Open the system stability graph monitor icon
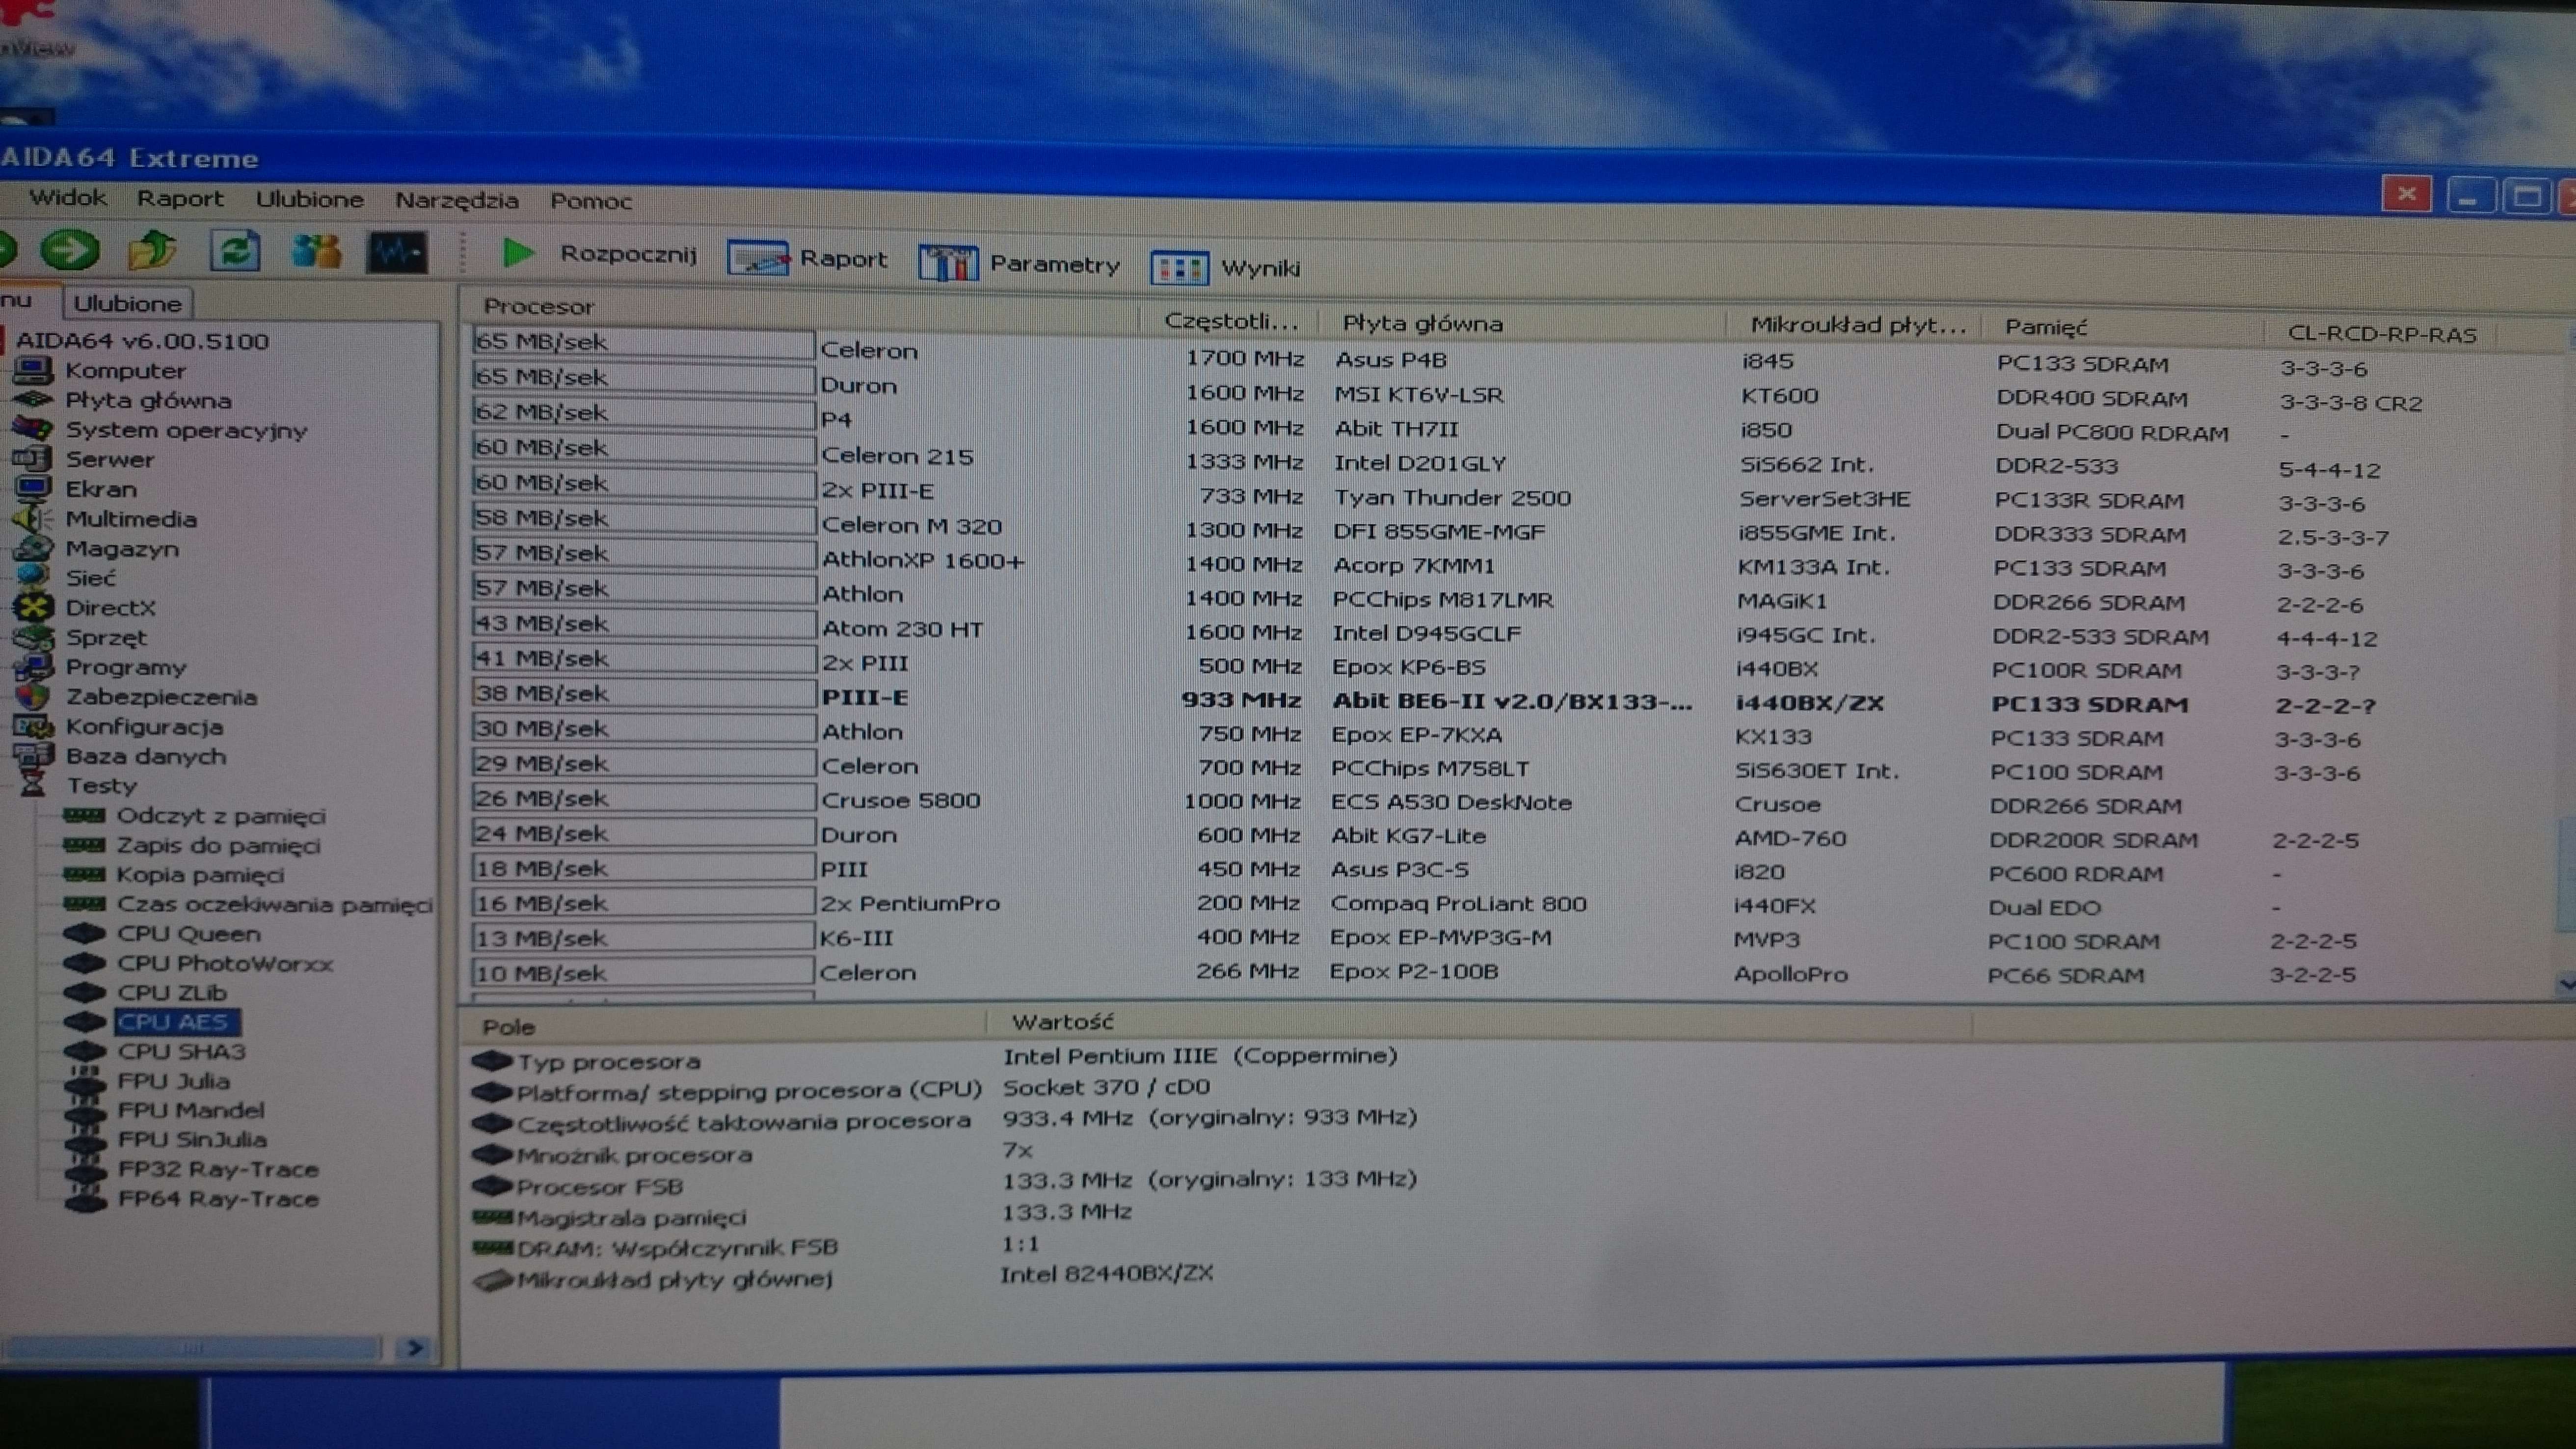This screenshot has width=2576, height=1449. 397,253
